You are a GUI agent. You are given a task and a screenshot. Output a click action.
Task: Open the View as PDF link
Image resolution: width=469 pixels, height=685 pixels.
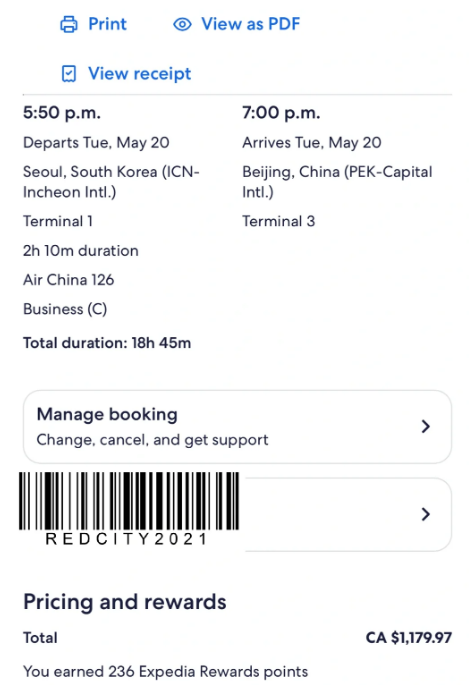pyautogui.click(x=250, y=24)
